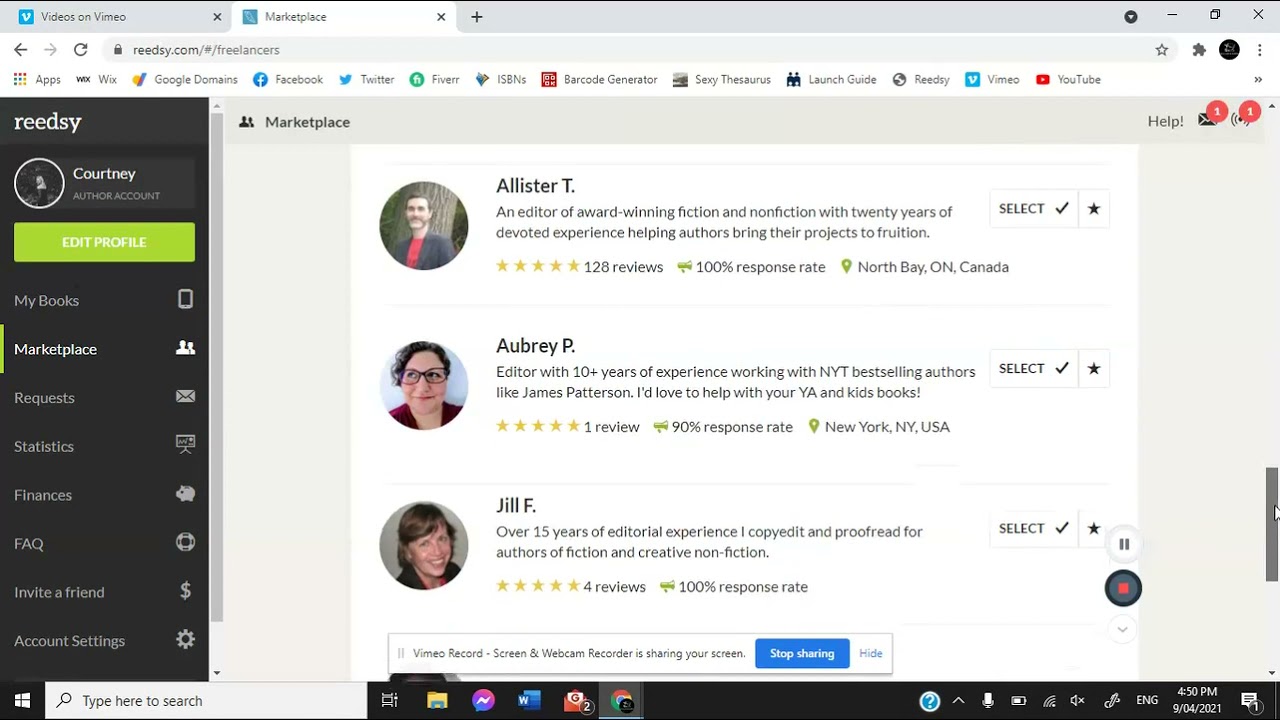Click the name Jill F.
Image resolution: width=1280 pixels, height=720 pixels.
tap(516, 506)
